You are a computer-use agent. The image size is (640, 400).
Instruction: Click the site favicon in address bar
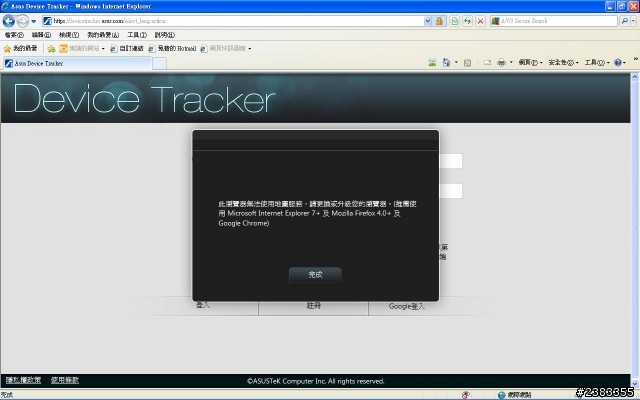pyautogui.click(x=48, y=21)
